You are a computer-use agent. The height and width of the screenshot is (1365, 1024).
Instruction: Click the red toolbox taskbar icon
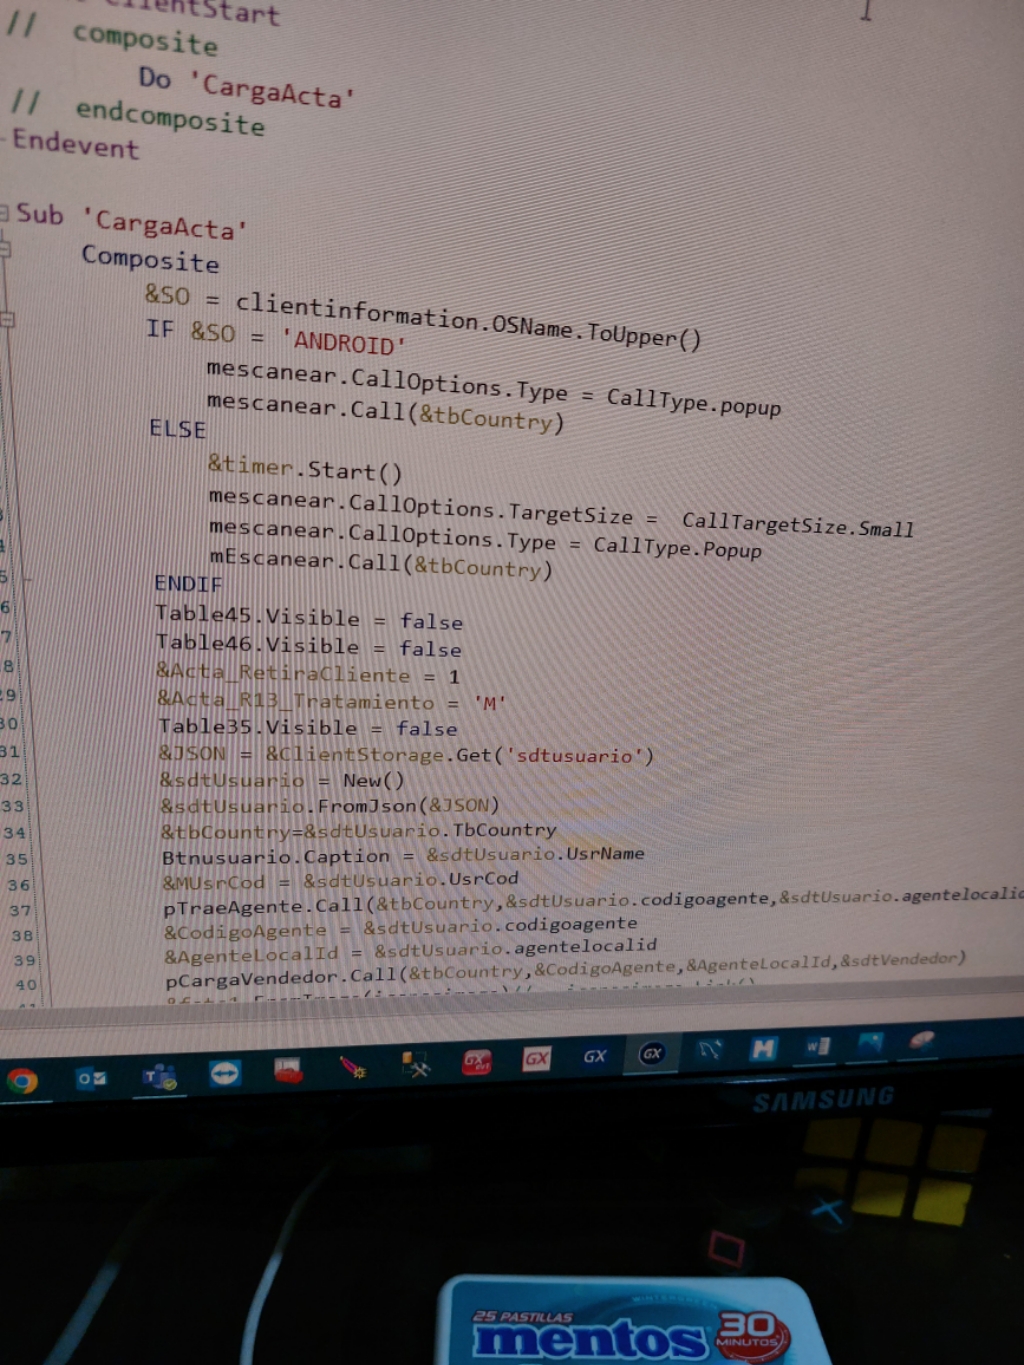(x=289, y=1071)
